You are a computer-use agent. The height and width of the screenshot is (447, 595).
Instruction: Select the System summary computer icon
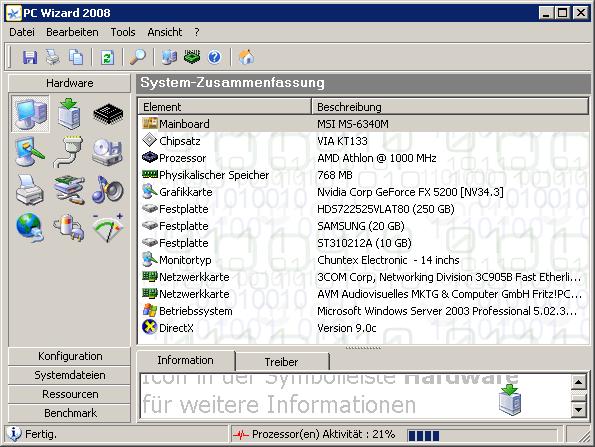point(30,113)
